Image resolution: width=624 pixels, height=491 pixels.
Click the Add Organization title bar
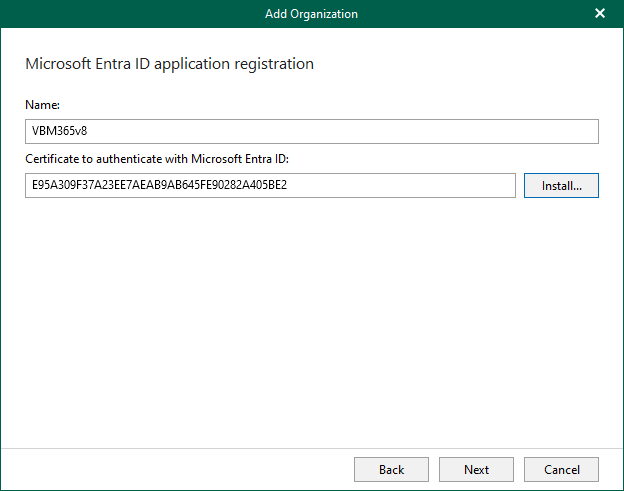(x=311, y=14)
